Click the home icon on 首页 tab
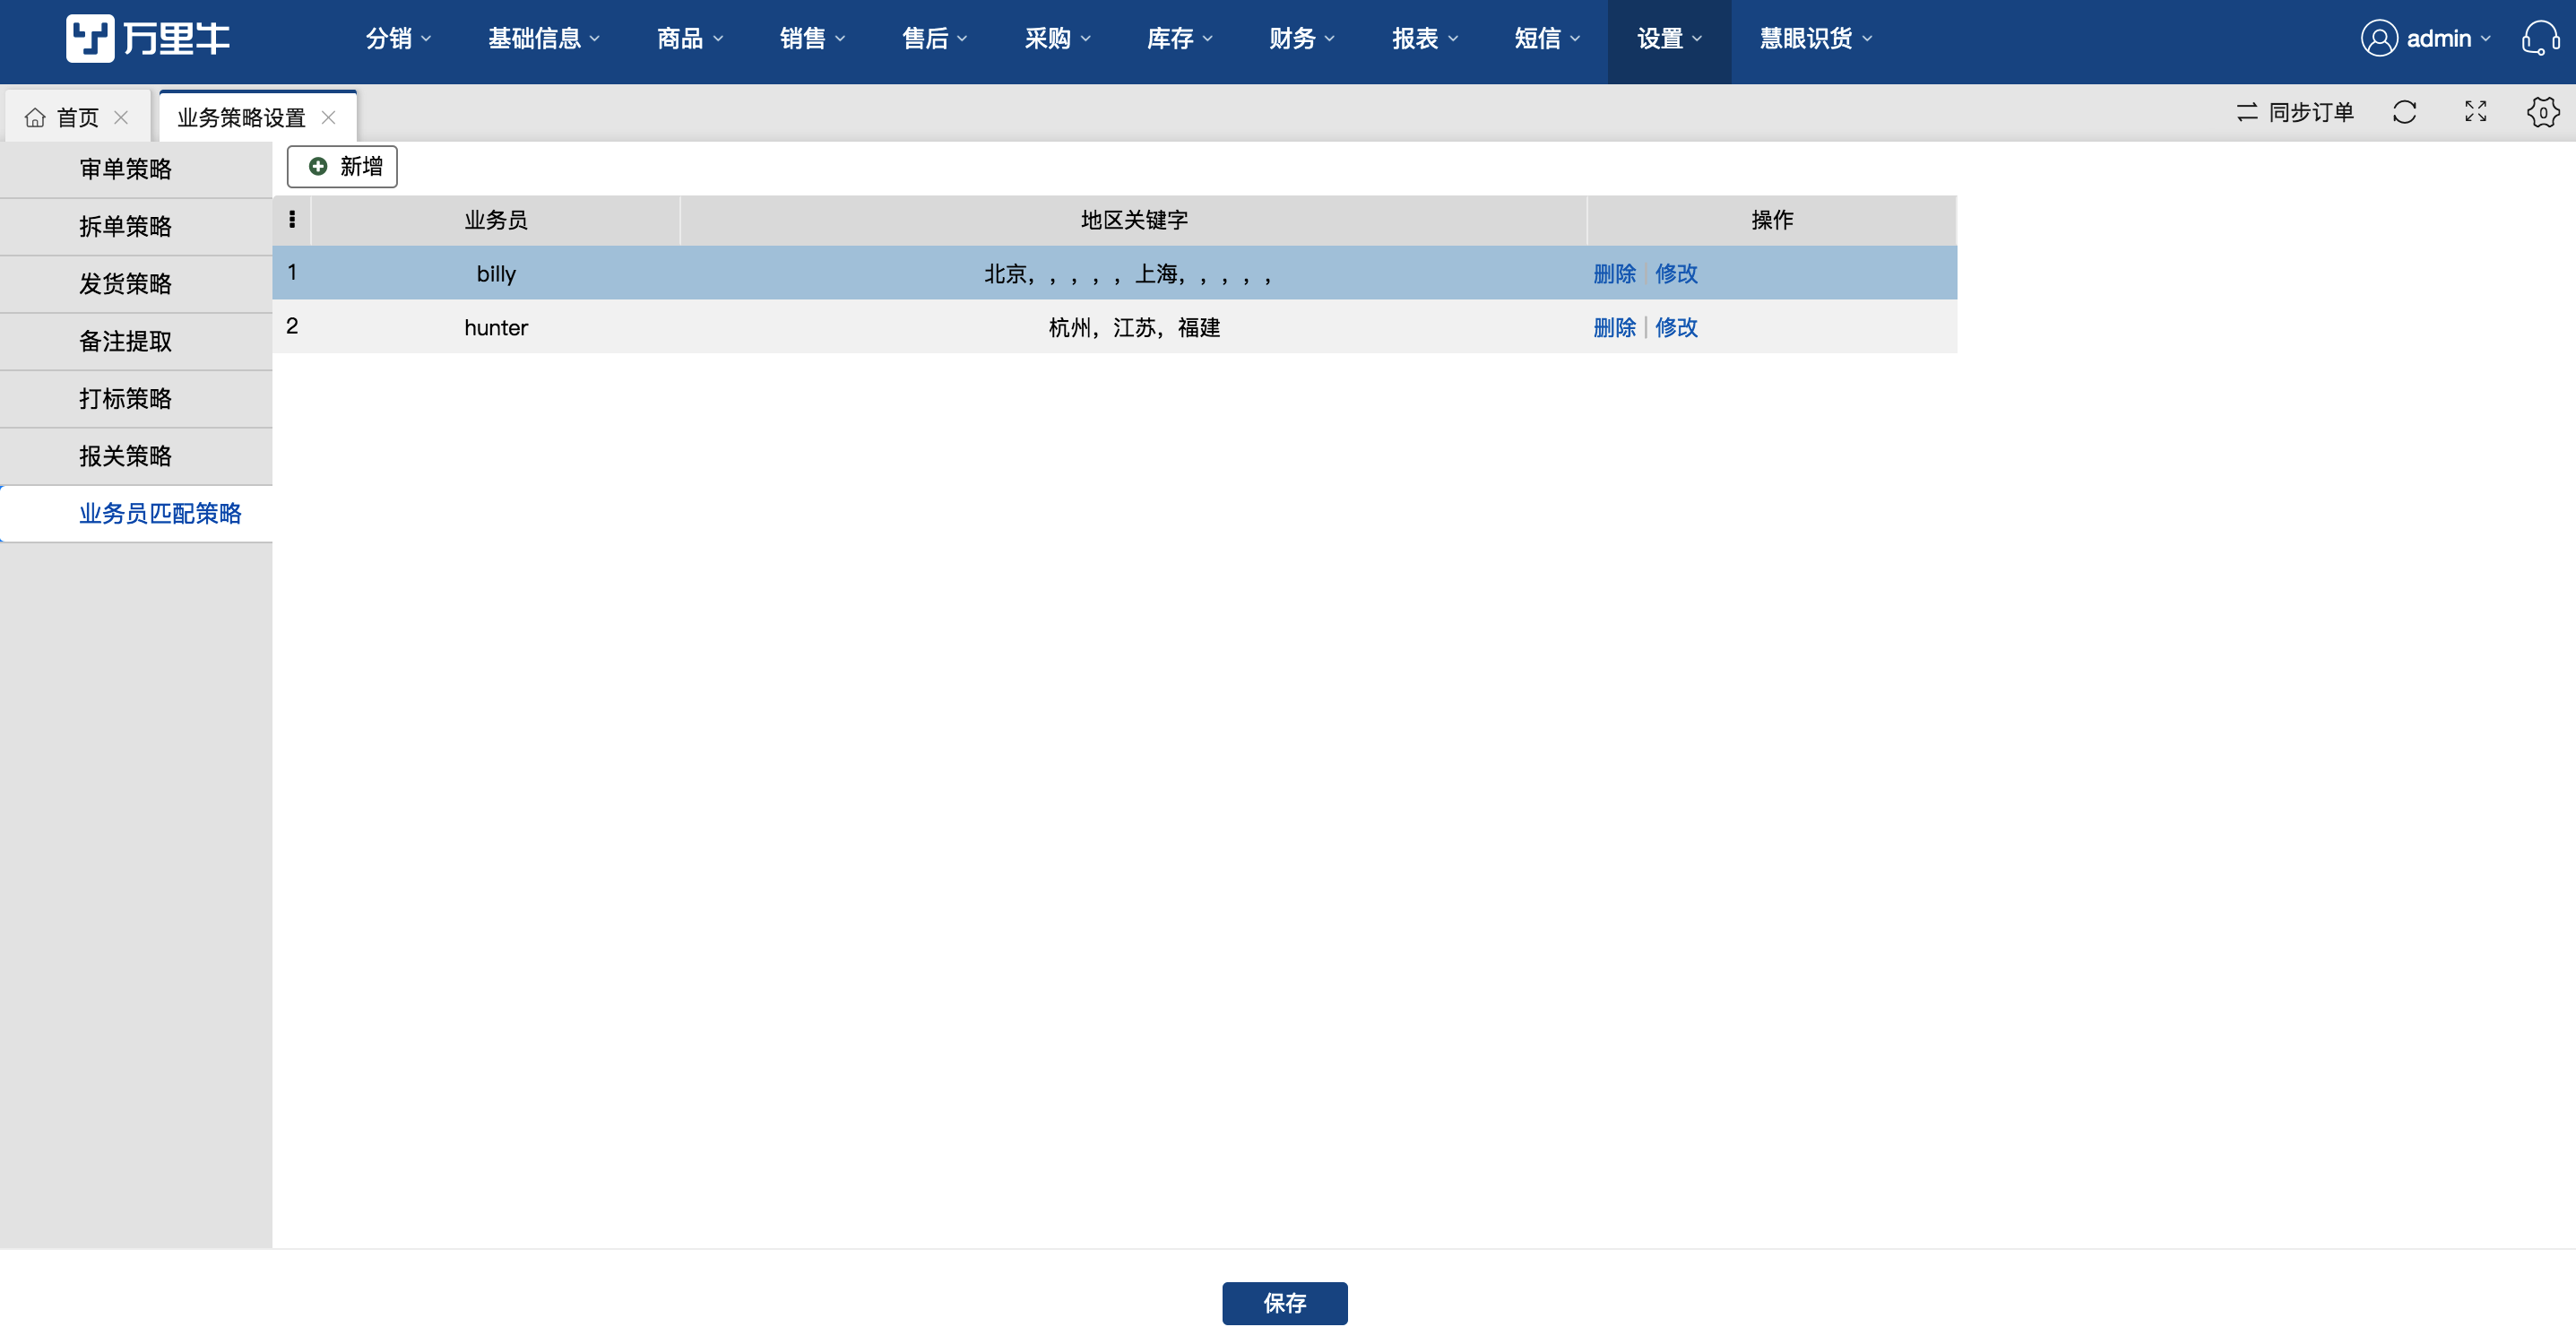This screenshot has width=2576, height=1327. click(35, 118)
